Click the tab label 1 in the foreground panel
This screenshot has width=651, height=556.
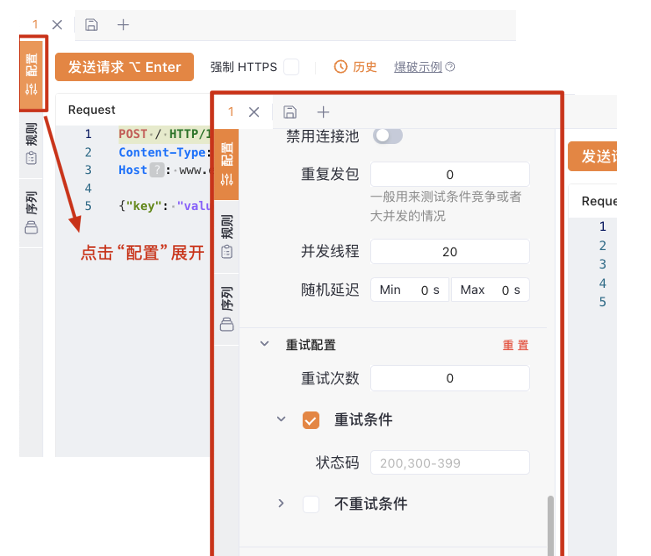coord(231,112)
